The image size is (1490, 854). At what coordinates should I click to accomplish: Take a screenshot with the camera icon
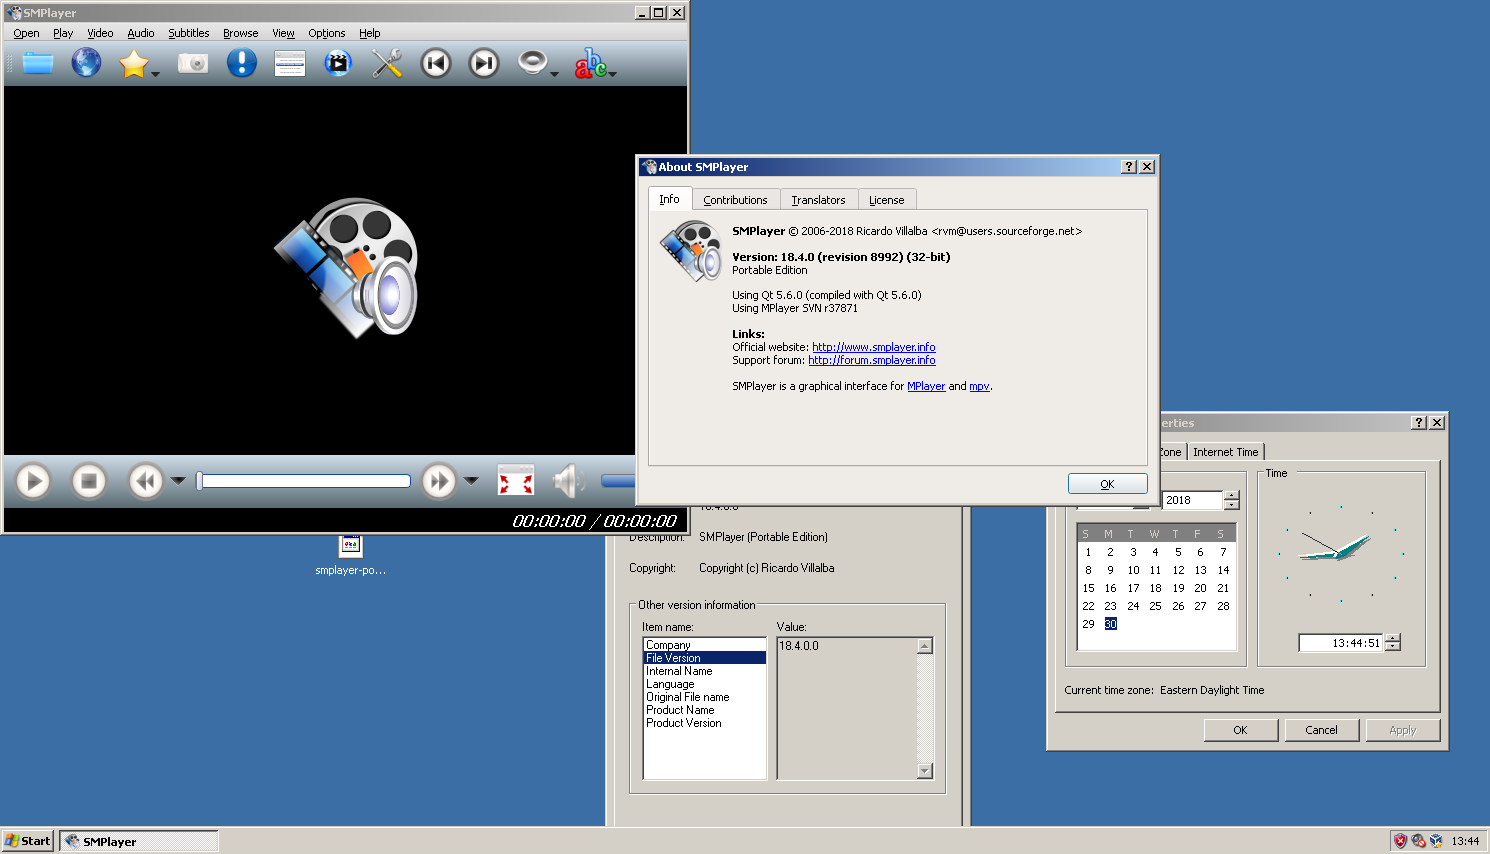click(x=193, y=63)
